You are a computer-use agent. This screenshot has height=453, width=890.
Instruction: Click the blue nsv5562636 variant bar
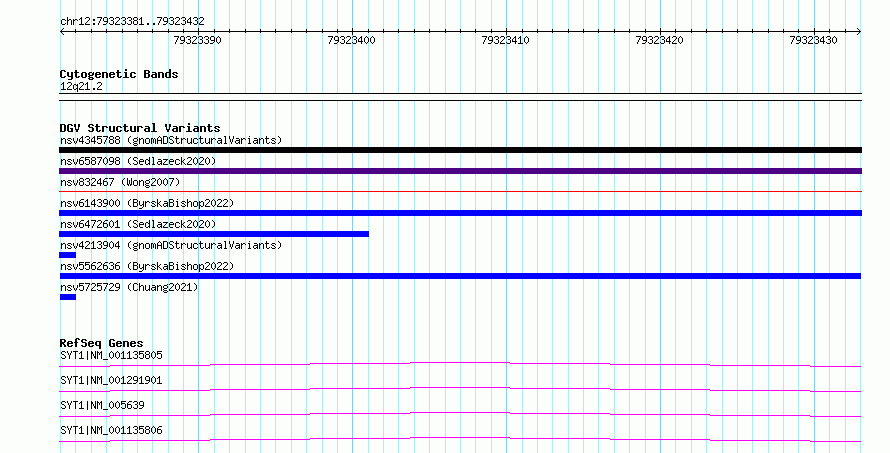(460, 276)
